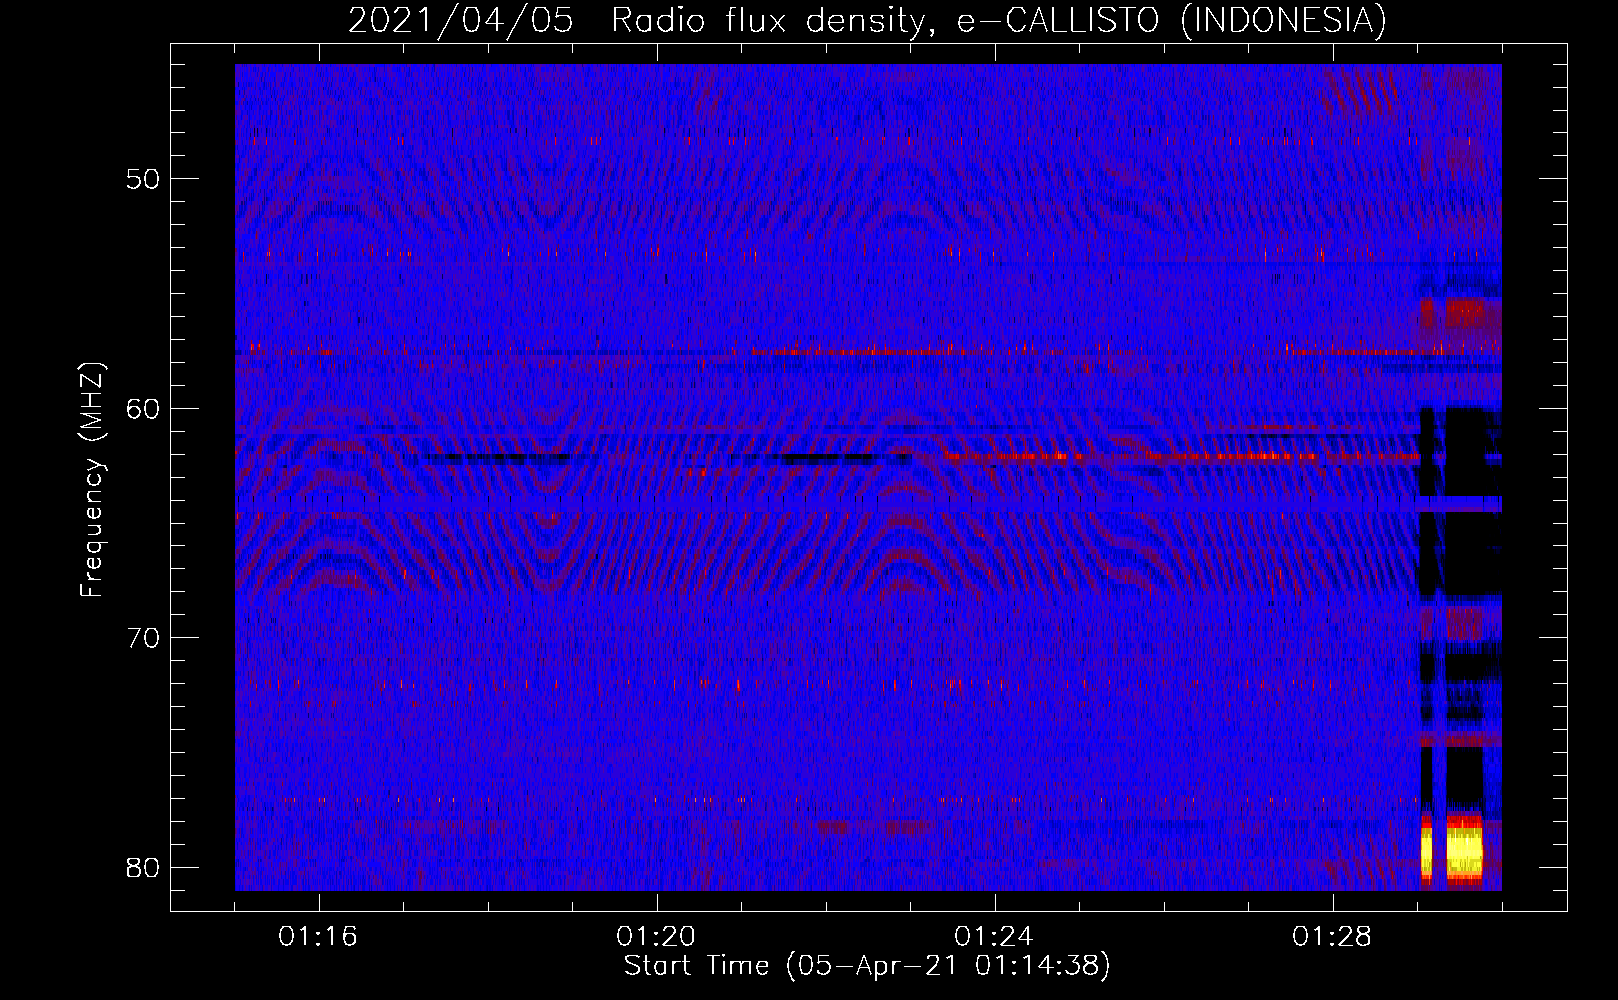The height and width of the screenshot is (1000, 1618).
Task: Click the 60 frequency tick label
Action: pos(143,409)
